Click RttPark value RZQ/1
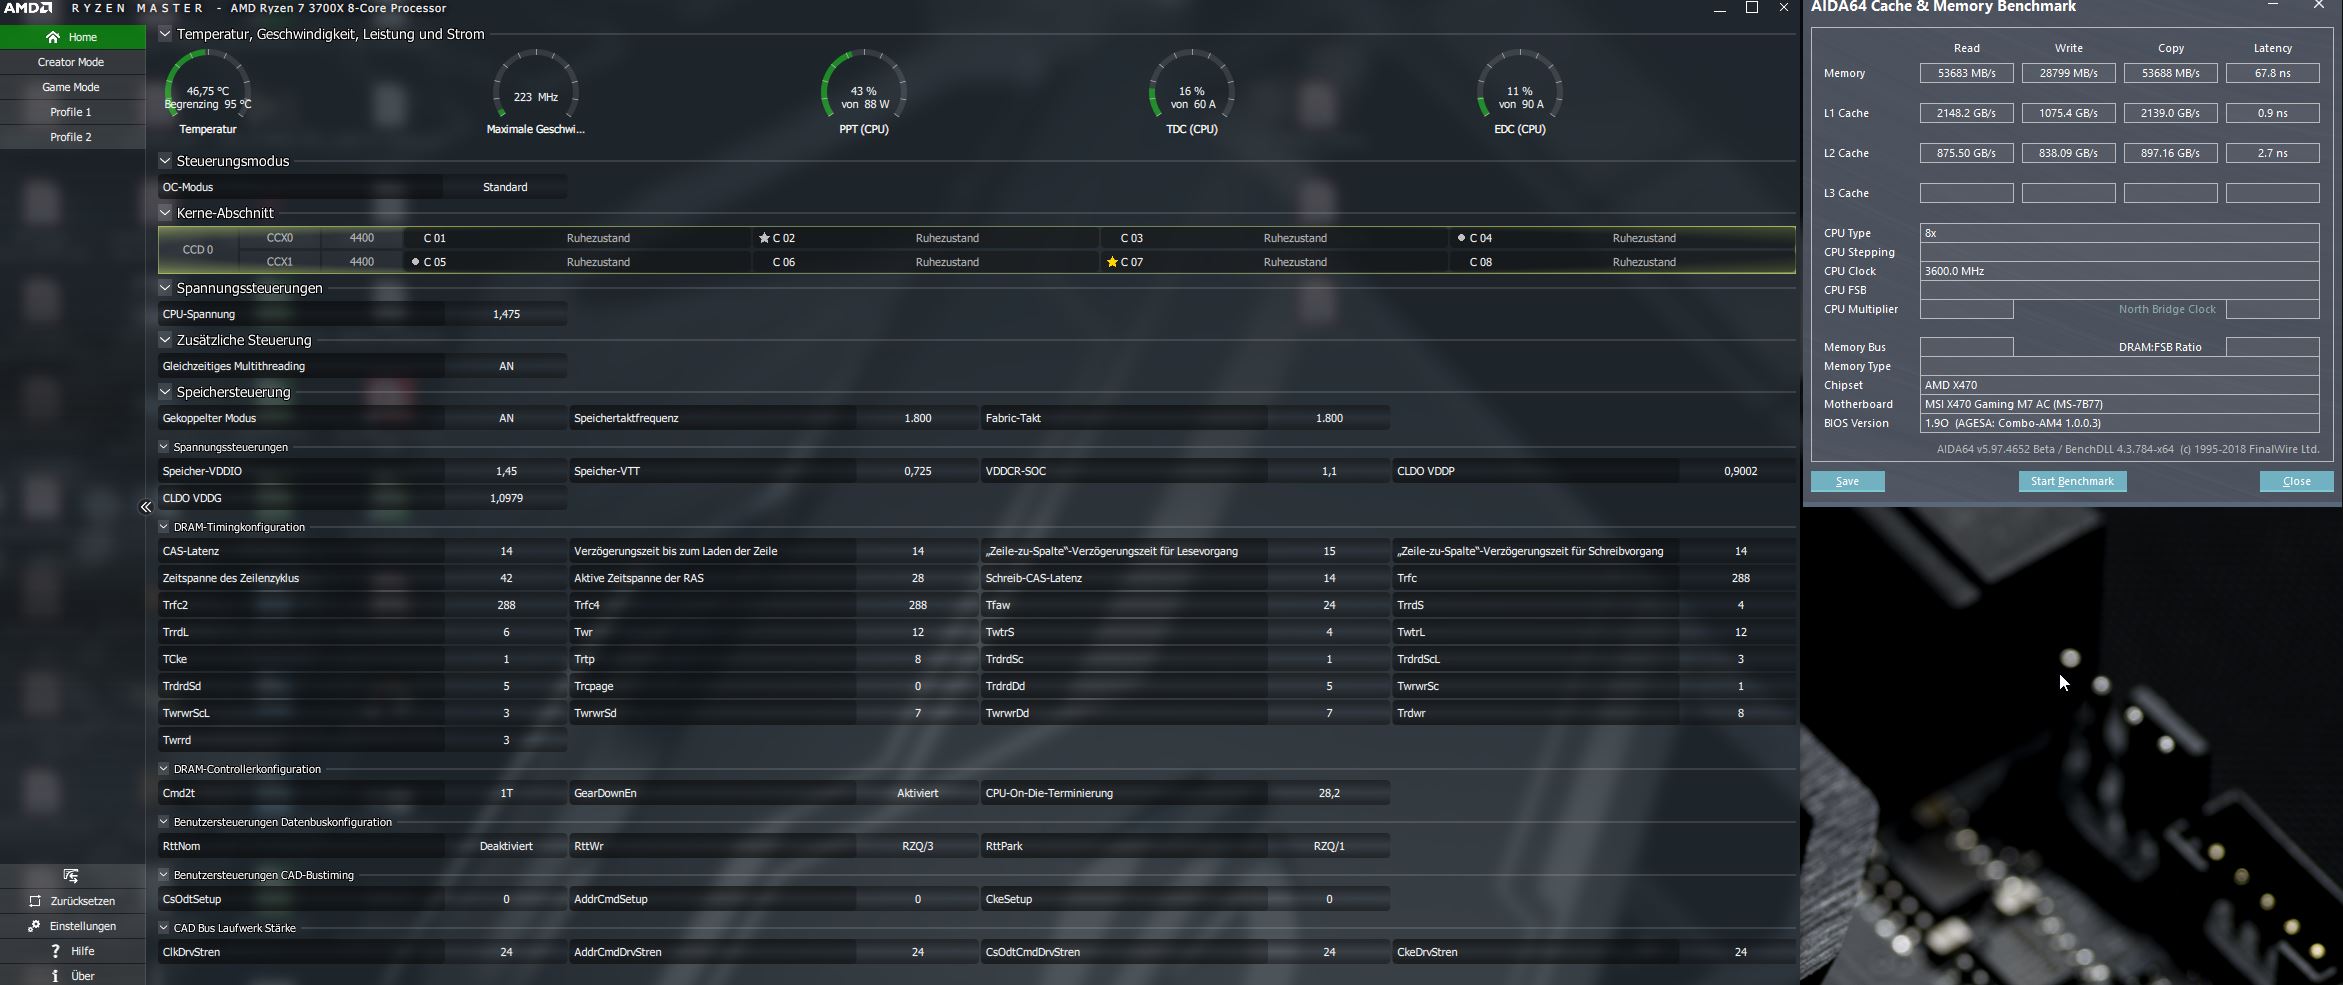The image size is (2343, 985). pos(1329,846)
